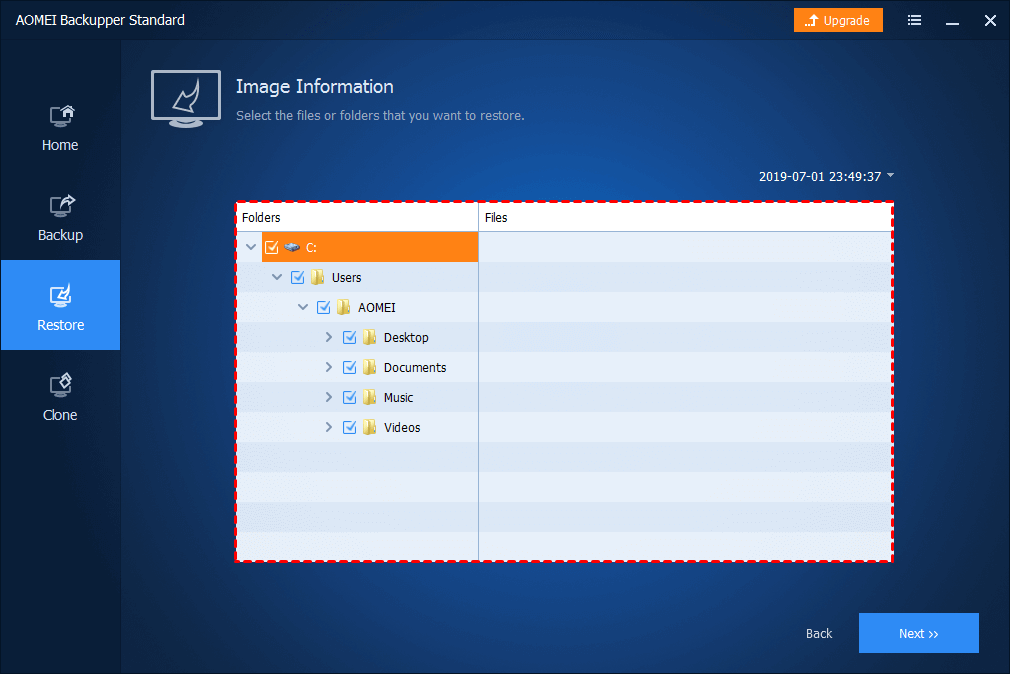Screen dimensions: 1010x674
Task: Collapse the Users folder node
Action: (x=277, y=277)
